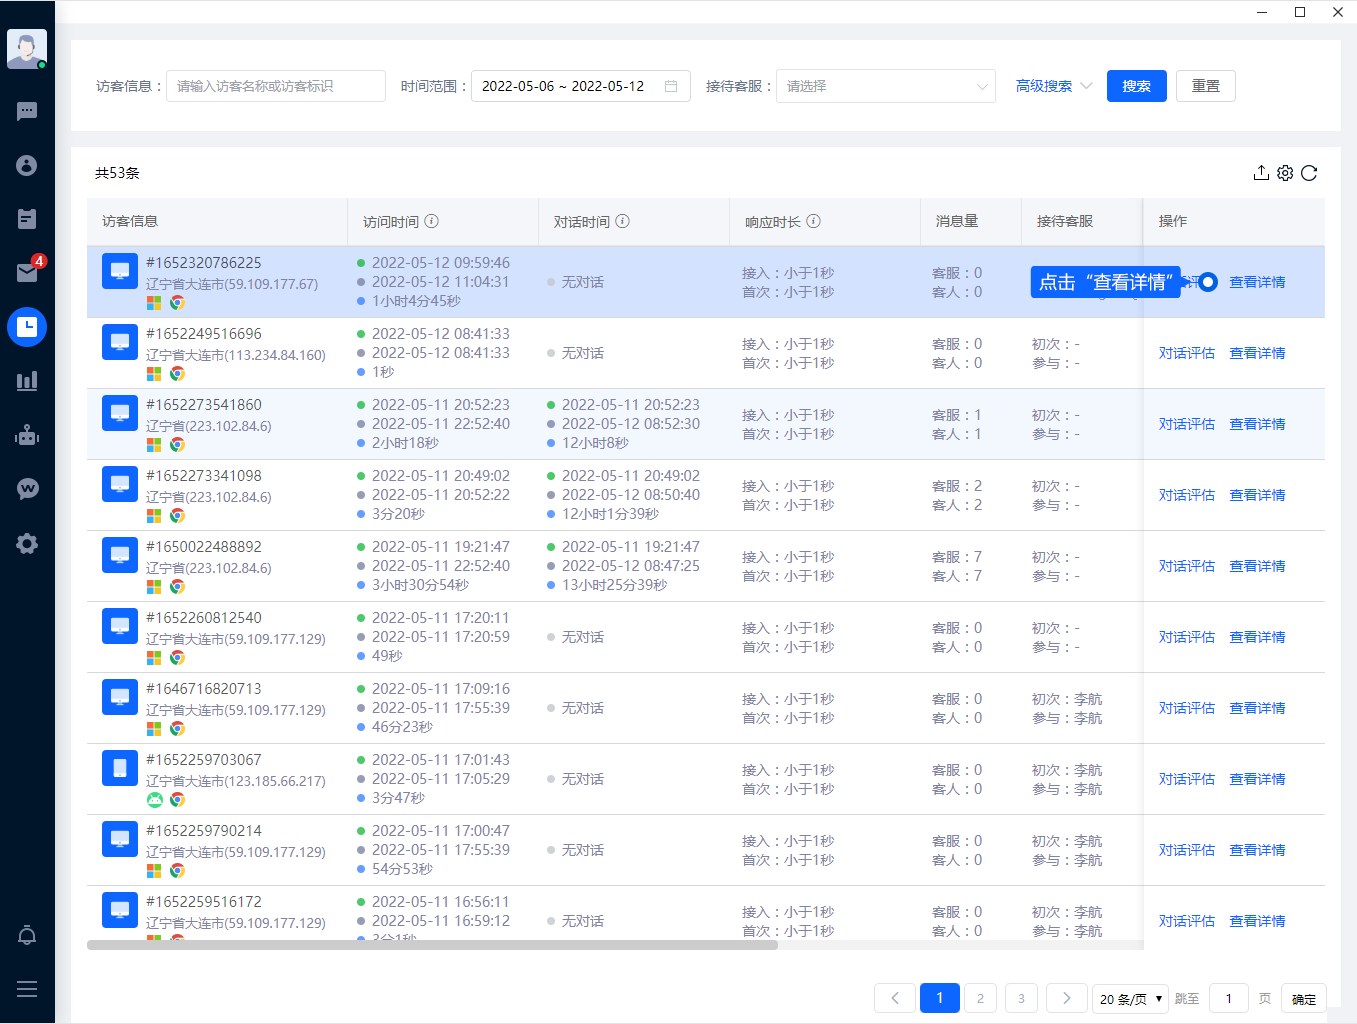Click the blue 搜索 button
Image resolution: width=1357 pixels, height=1024 pixels.
pos(1136,86)
